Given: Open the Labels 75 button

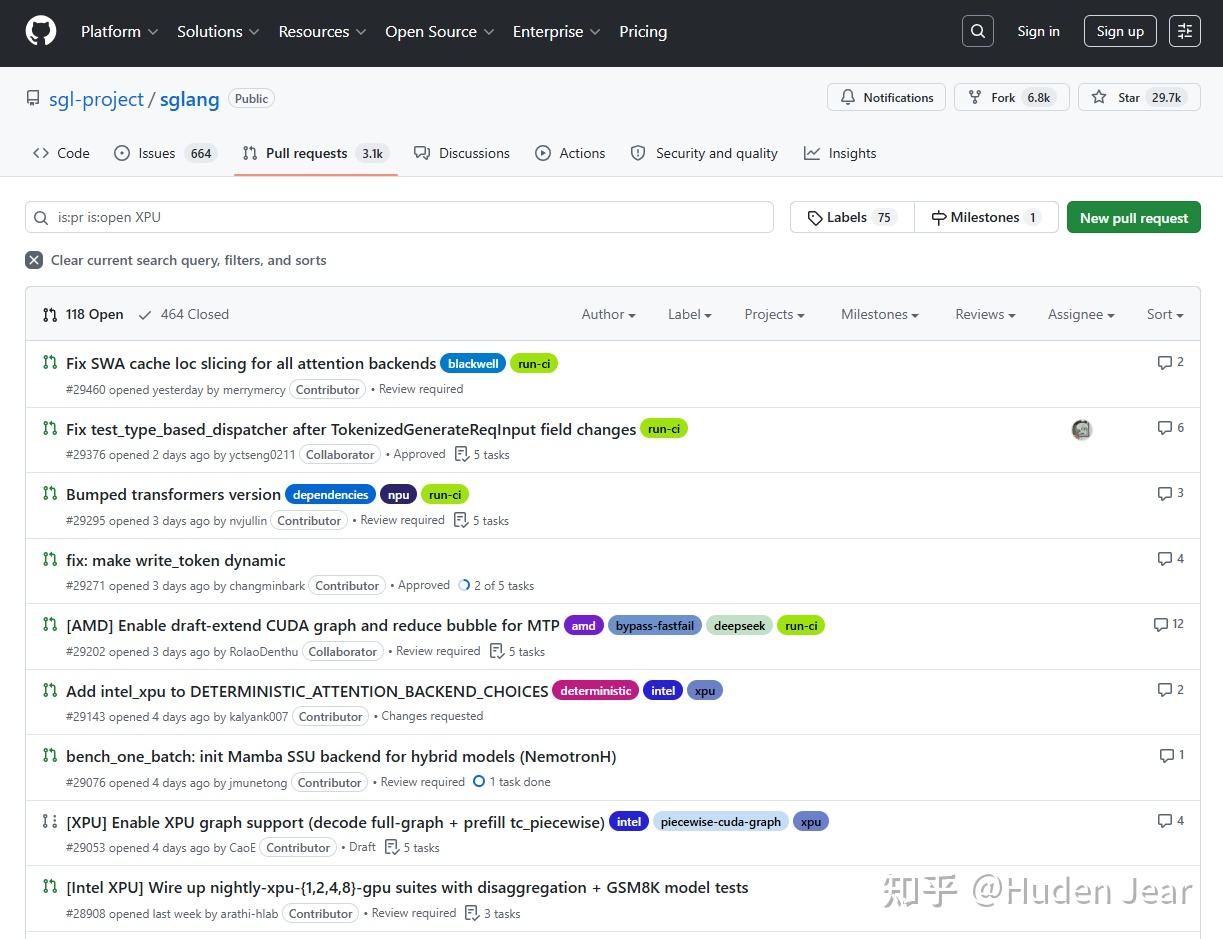Looking at the screenshot, I should pyautogui.click(x=852, y=217).
